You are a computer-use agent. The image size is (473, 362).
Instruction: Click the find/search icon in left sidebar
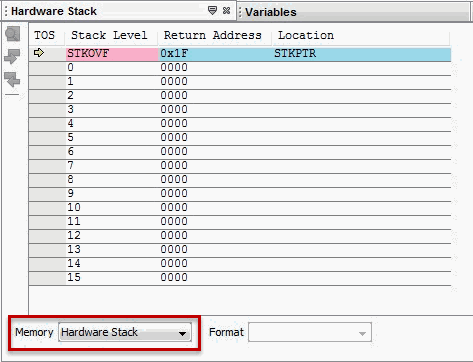12,34
